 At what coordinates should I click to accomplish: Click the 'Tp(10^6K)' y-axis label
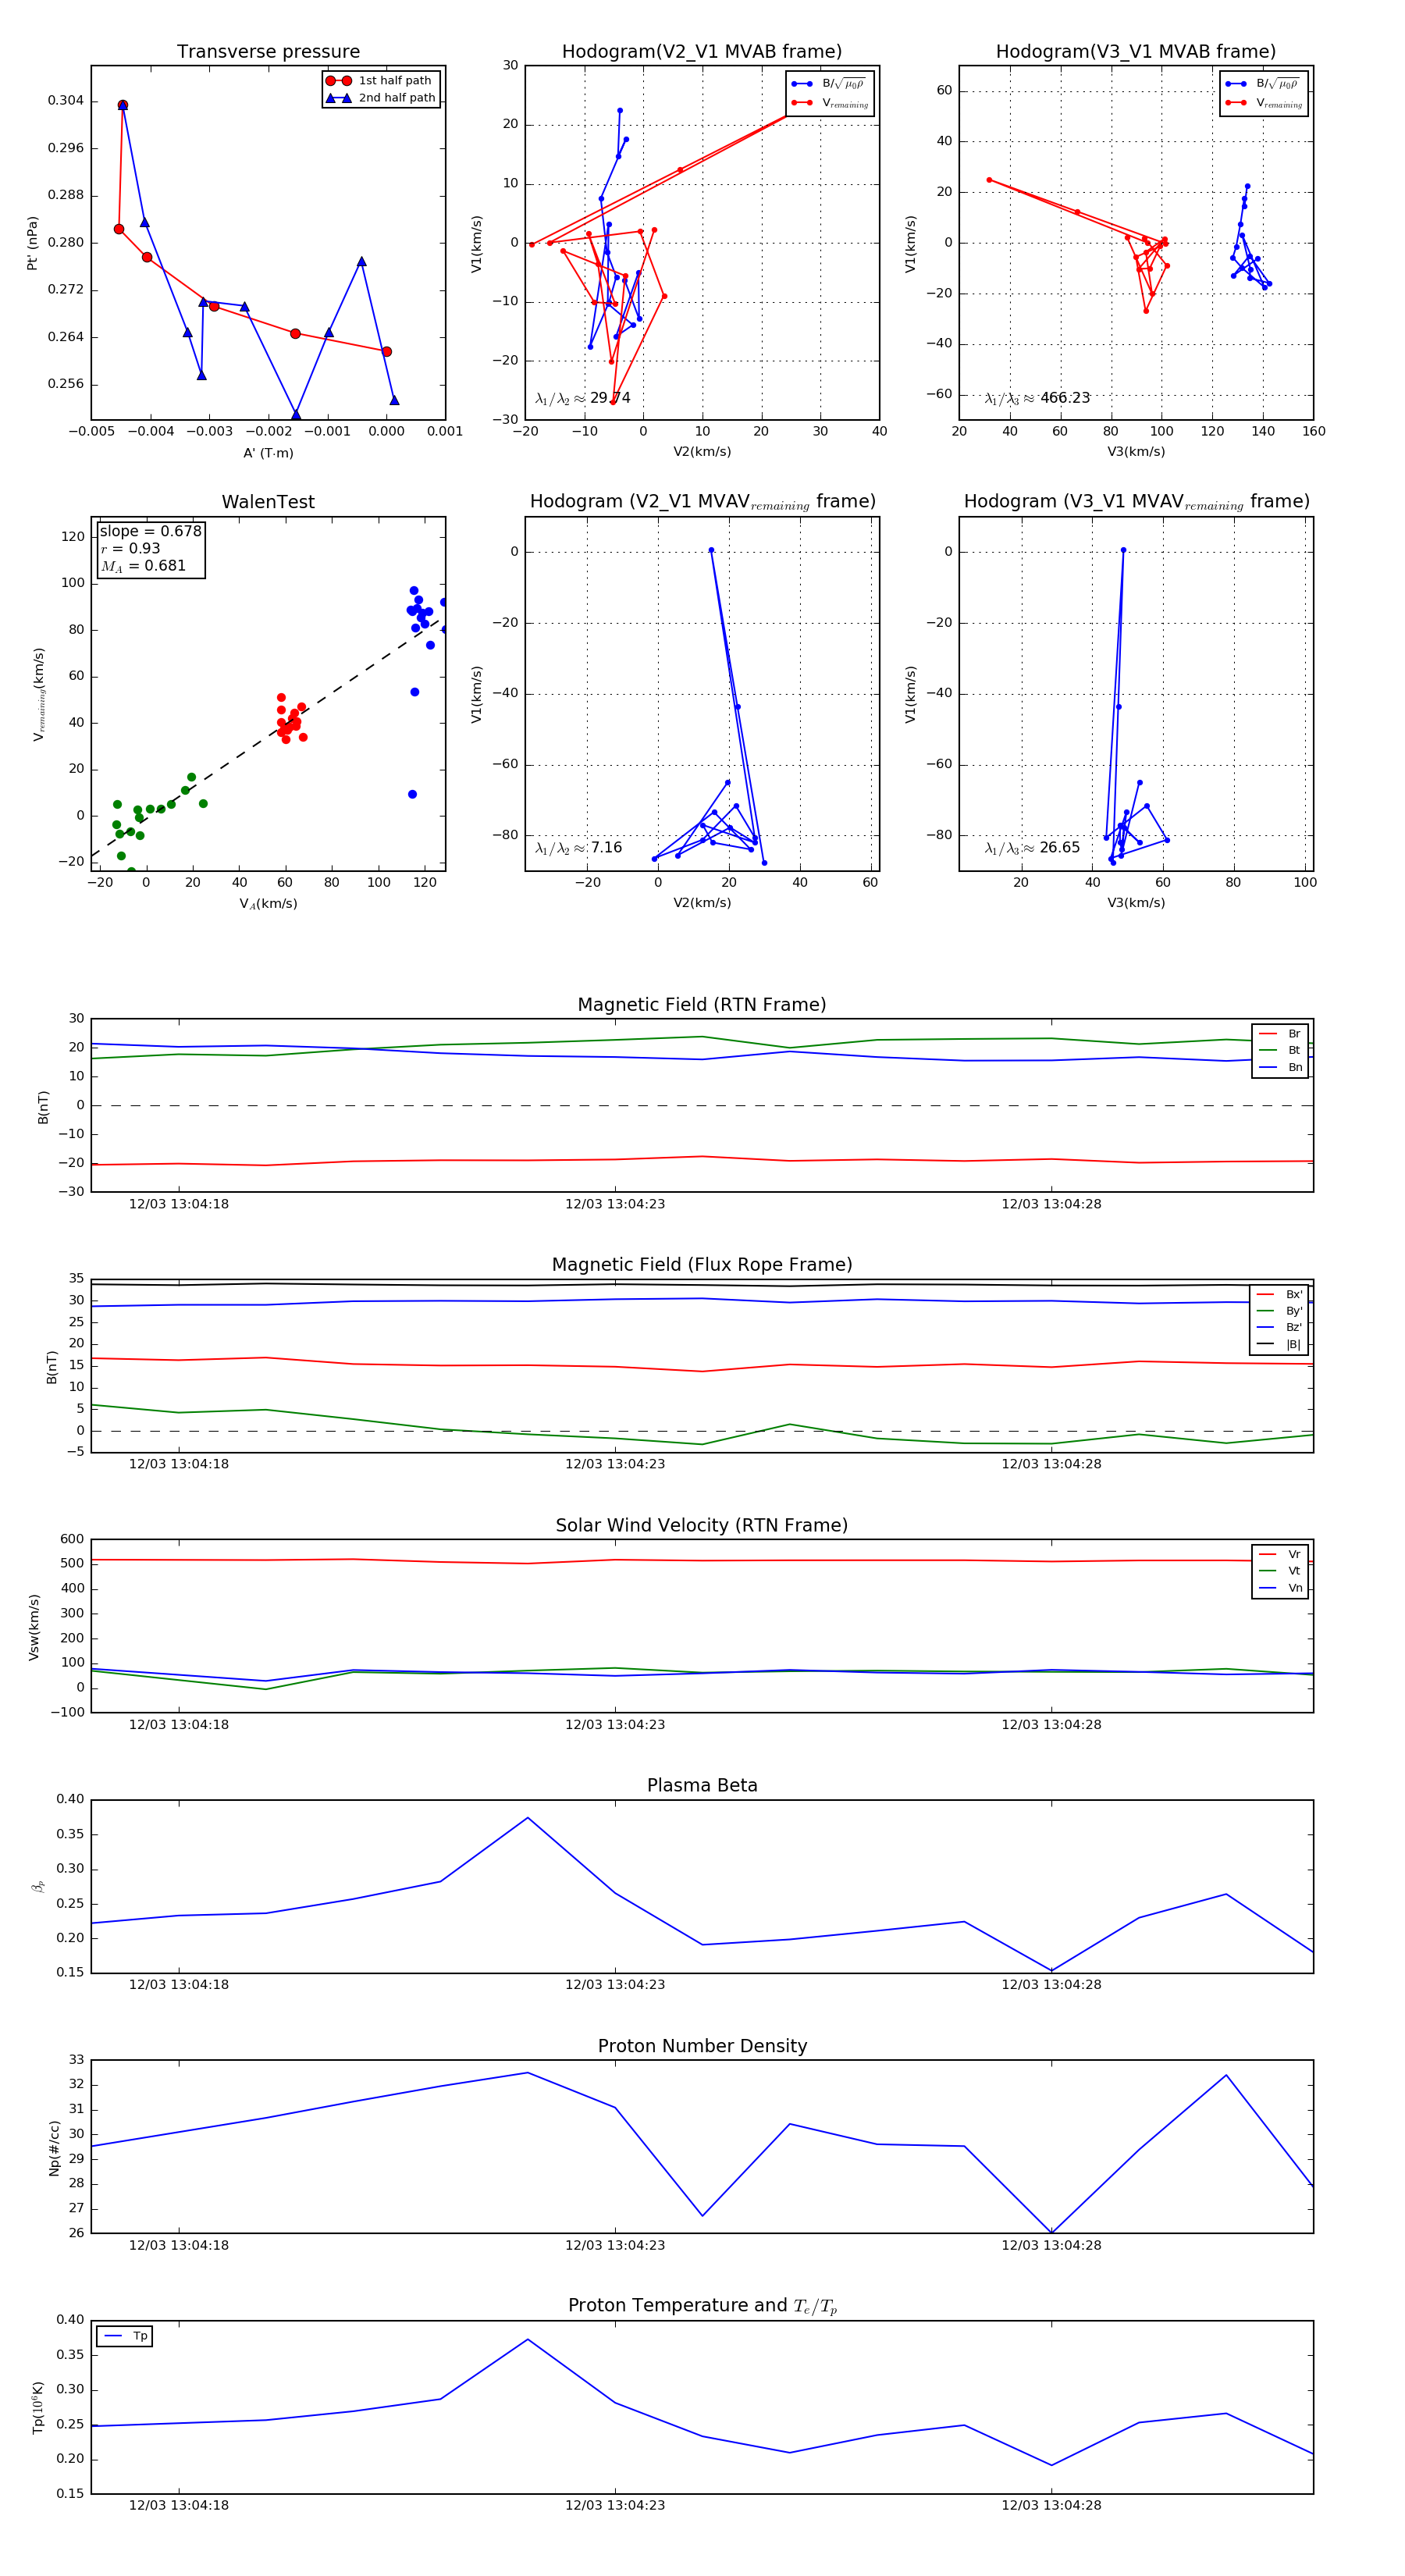click(38, 2407)
